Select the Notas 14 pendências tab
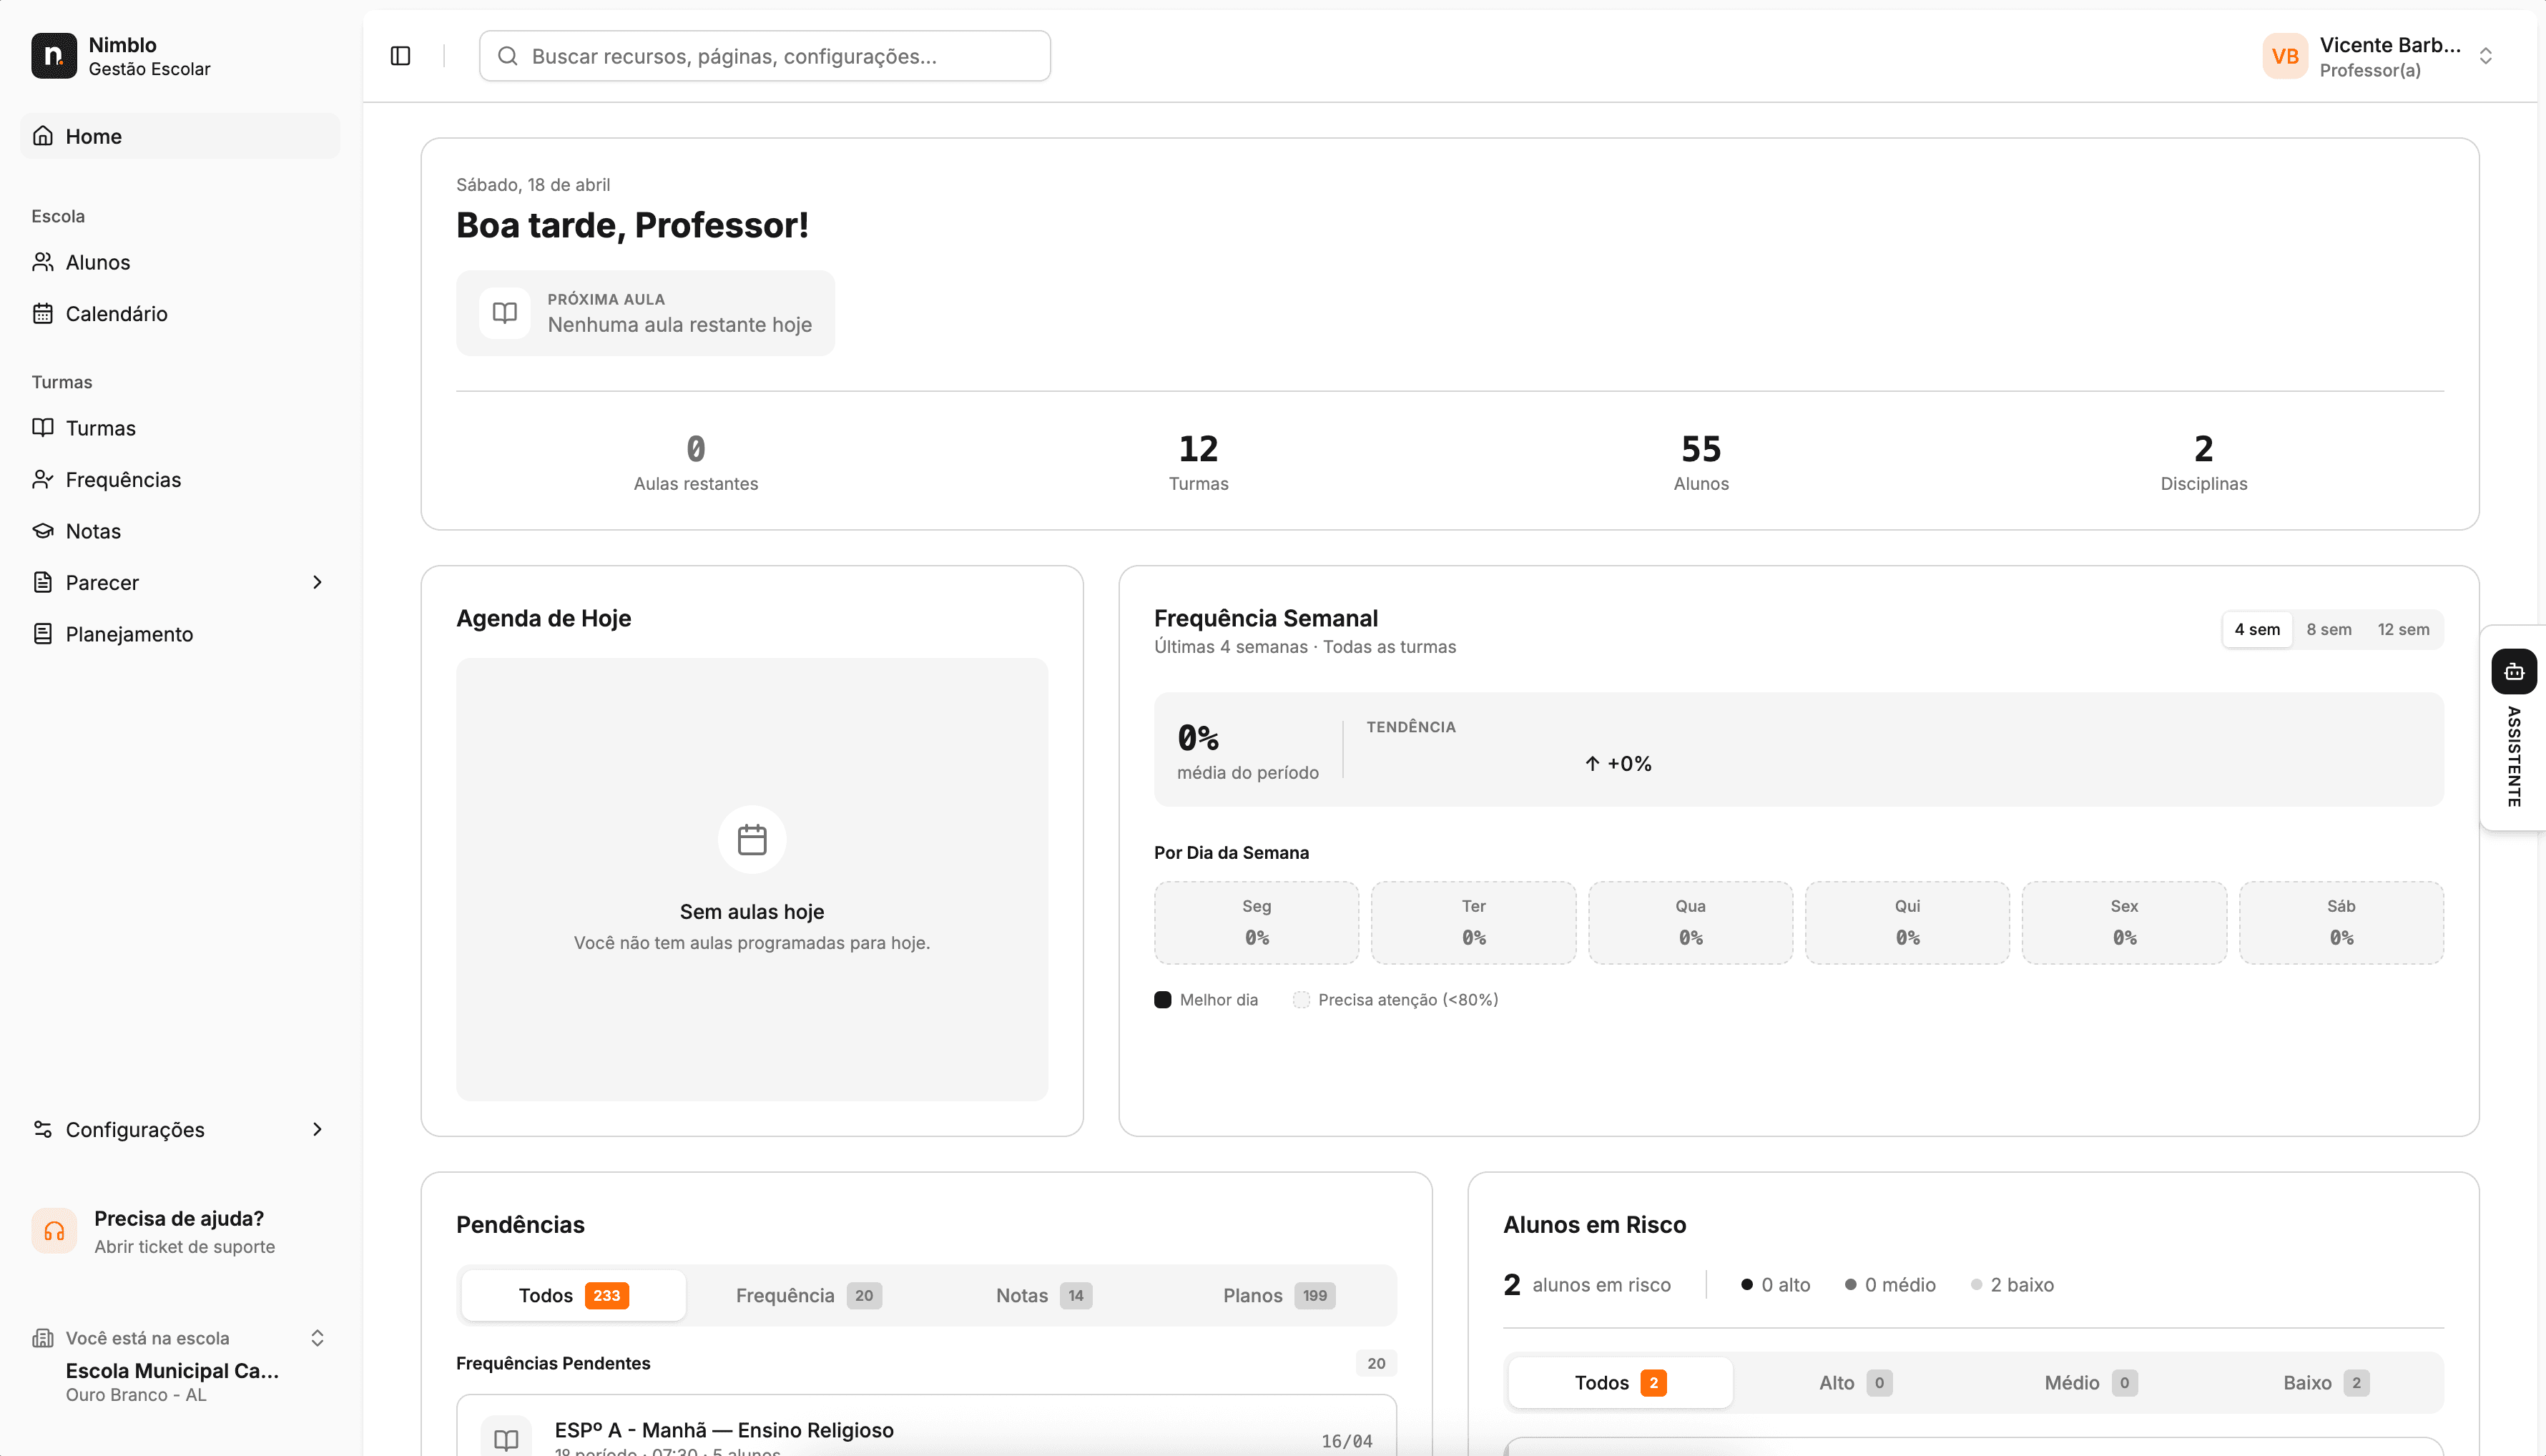Image resolution: width=2546 pixels, height=1456 pixels. point(1043,1296)
